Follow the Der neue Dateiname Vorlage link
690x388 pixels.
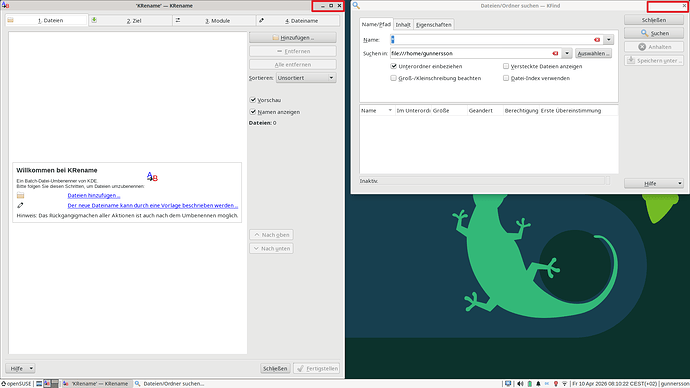click(x=153, y=205)
